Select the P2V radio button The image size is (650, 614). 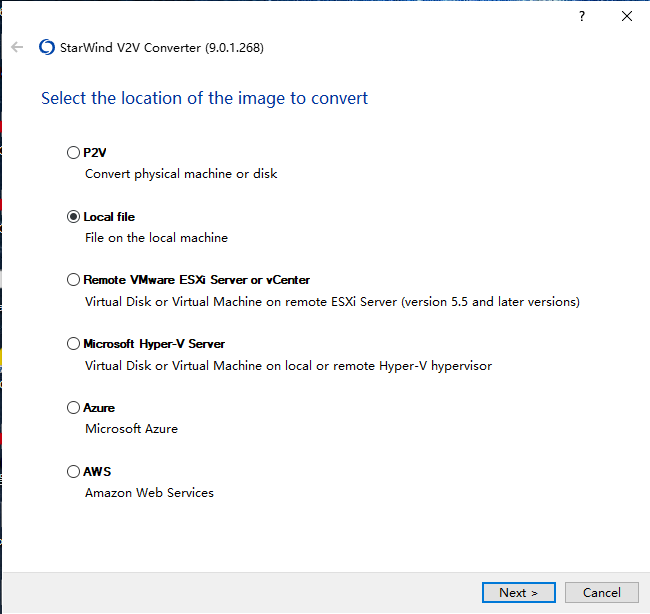[73, 153]
